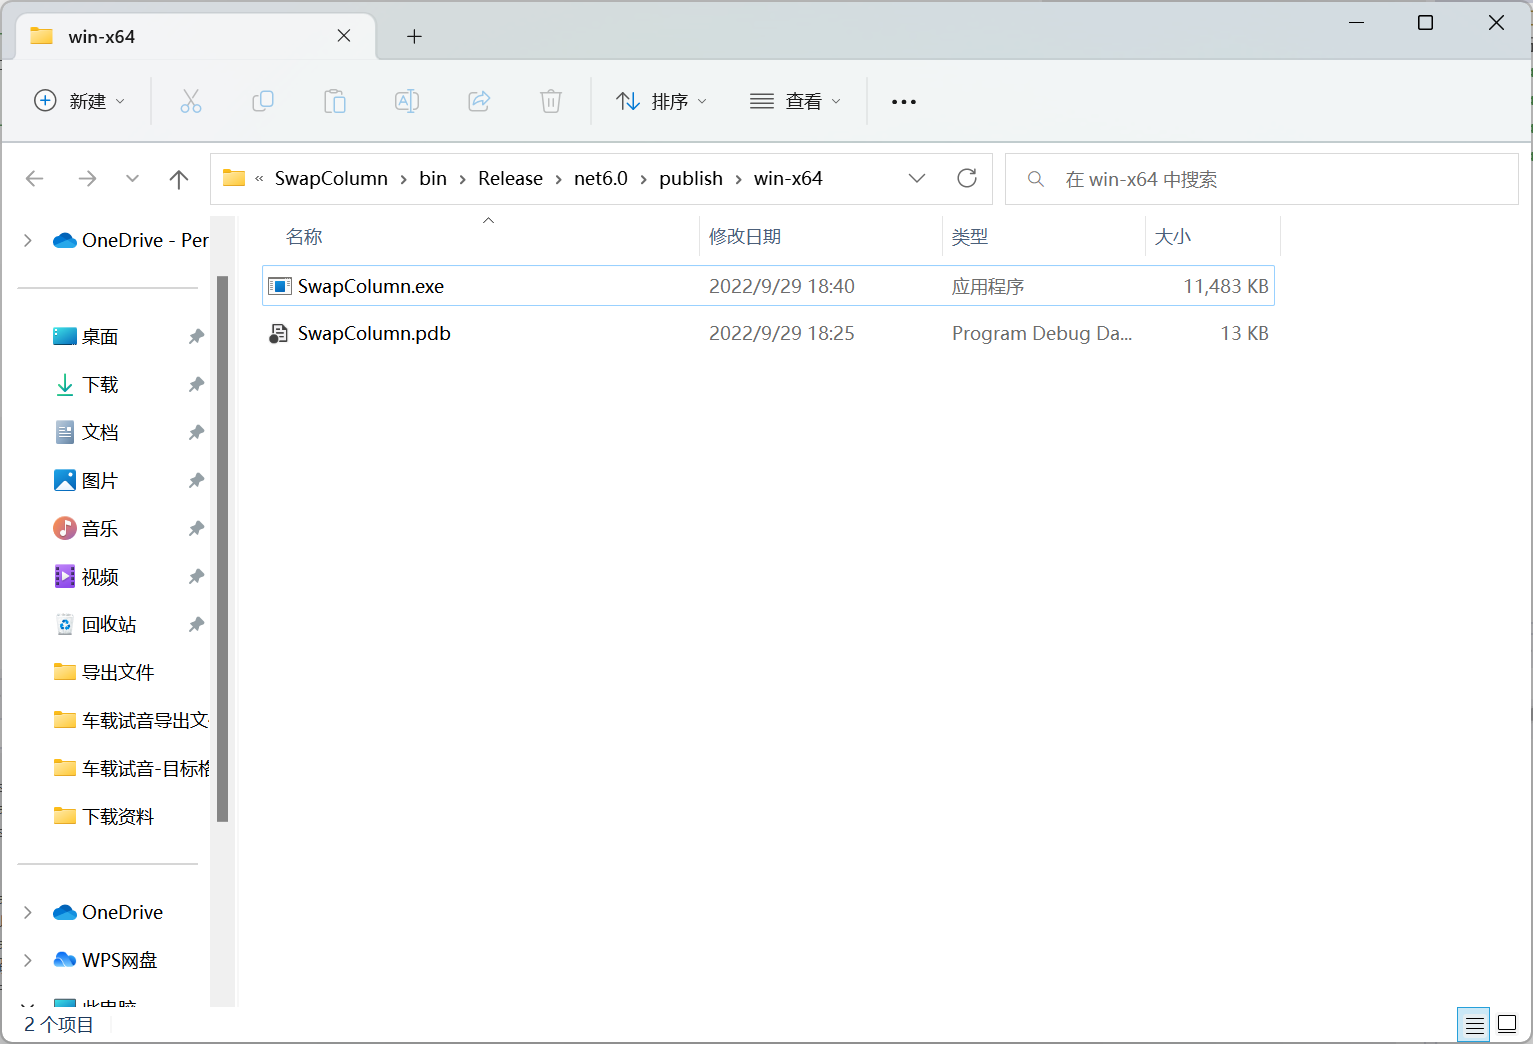Show hidden breadcrumb path chevrons
The image size is (1533, 1044).
click(x=259, y=179)
